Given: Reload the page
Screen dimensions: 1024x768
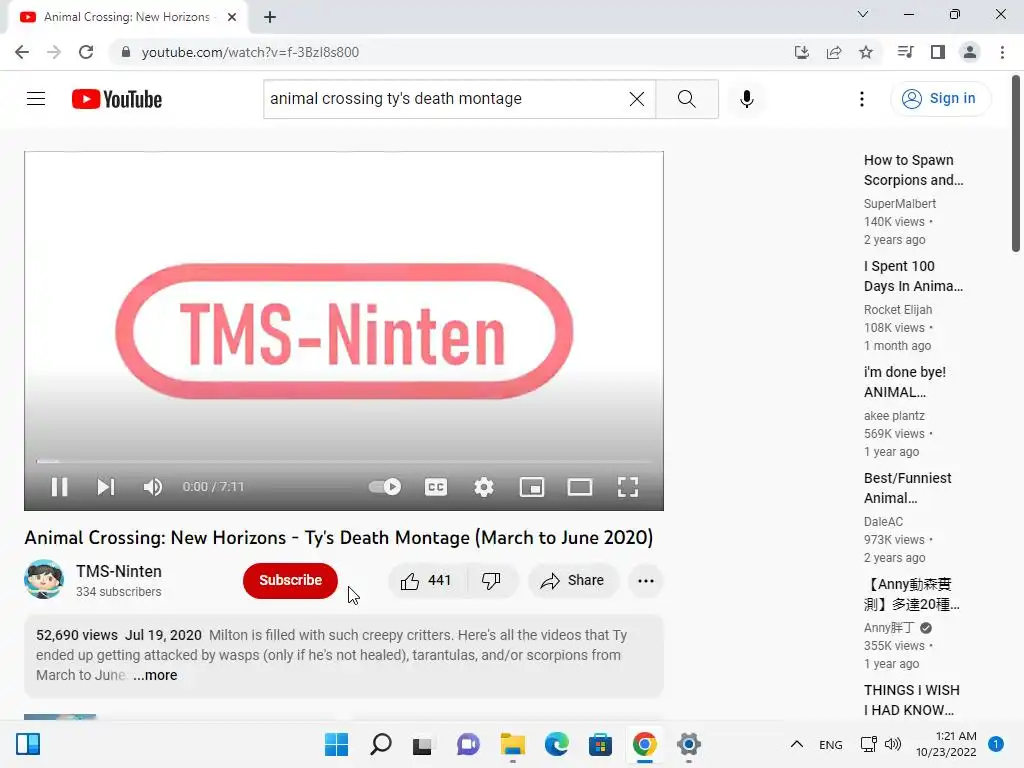Looking at the screenshot, I should pyautogui.click(x=86, y=52).
